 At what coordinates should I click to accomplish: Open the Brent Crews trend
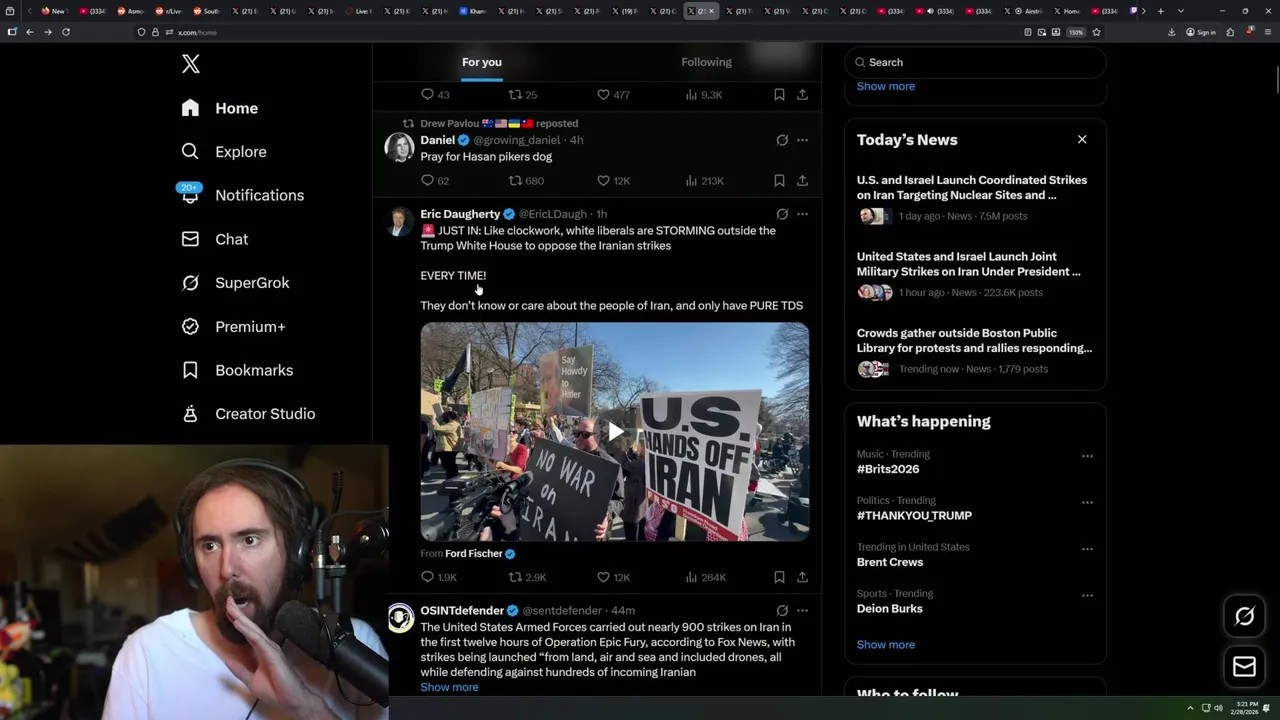pyautogui.click(x=890, y=562)
